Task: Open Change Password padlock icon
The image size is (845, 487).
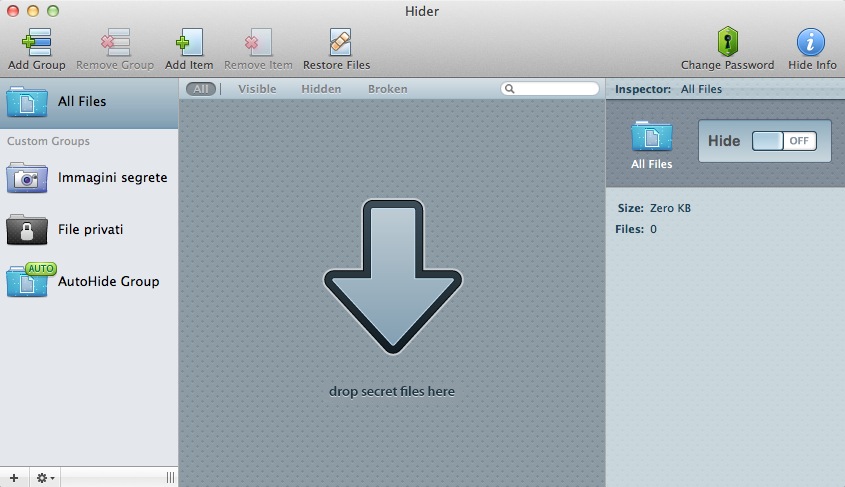Action: pyautogui.click(x=728, y=41)
